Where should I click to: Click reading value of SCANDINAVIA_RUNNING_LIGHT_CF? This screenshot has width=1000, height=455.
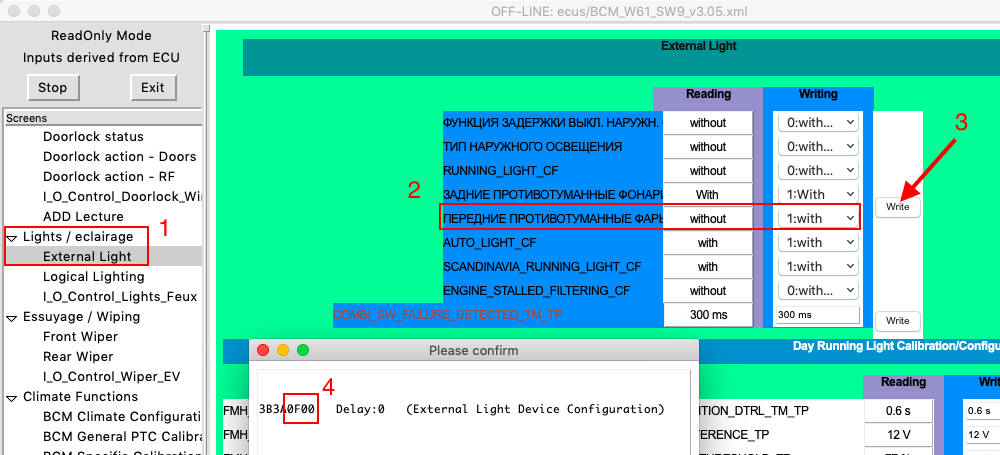pos(708,267)
